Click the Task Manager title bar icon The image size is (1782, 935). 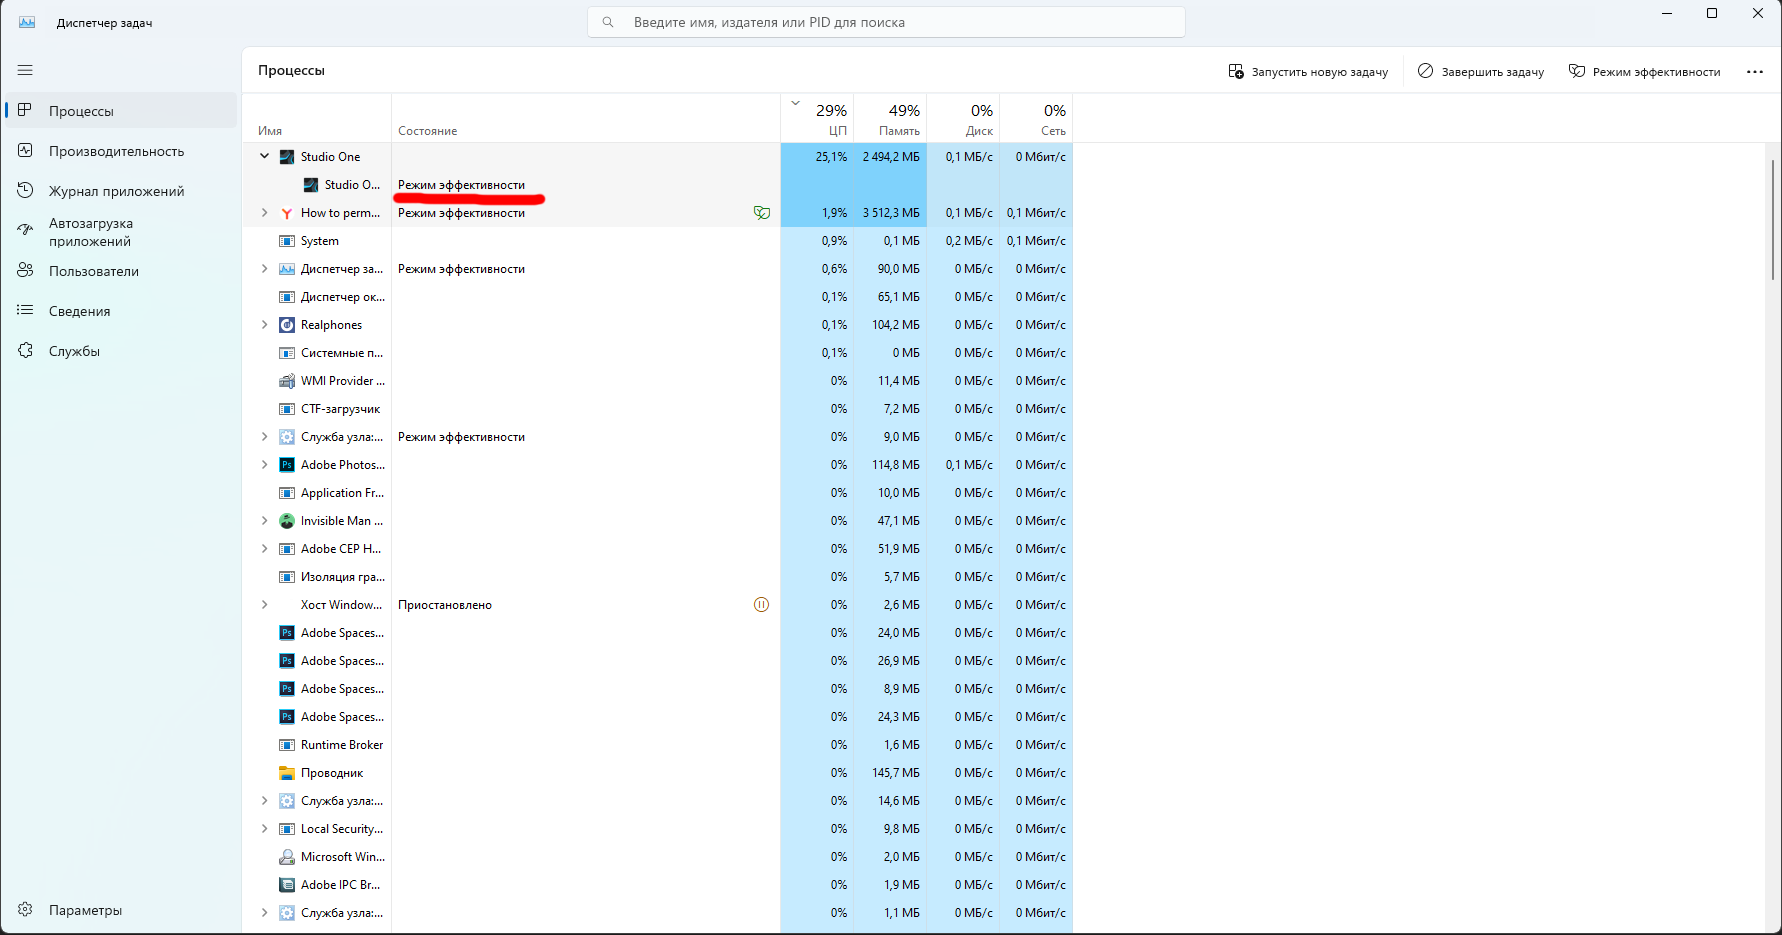click(27, 22)
